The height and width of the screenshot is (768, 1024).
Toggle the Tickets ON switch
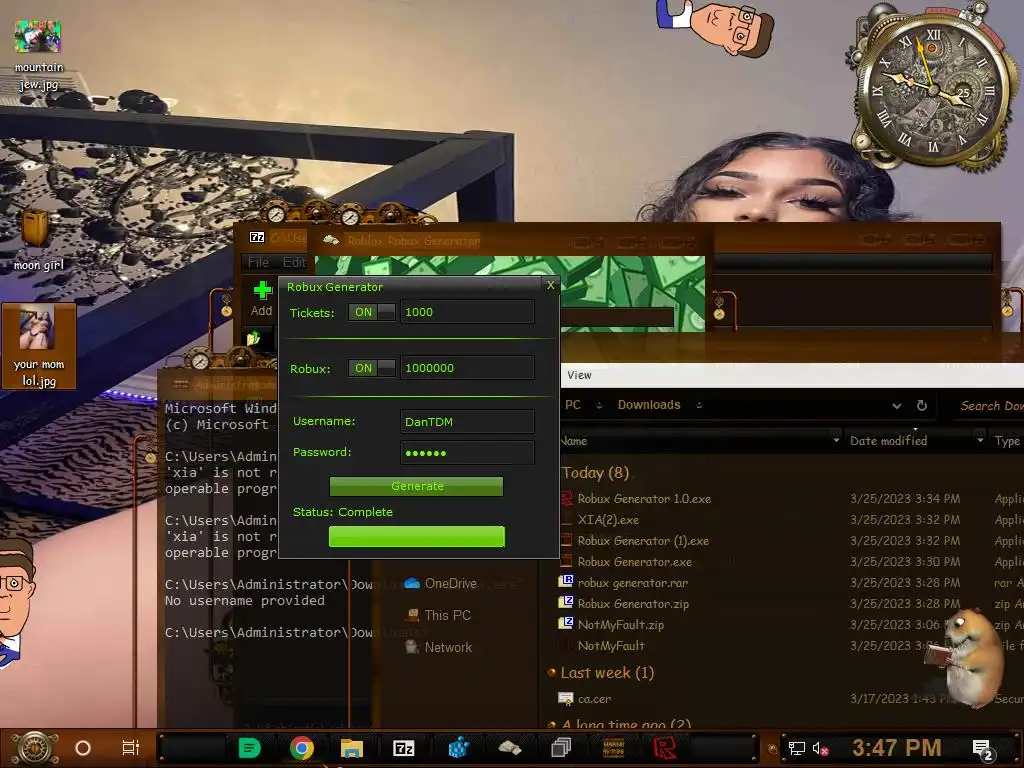[x=372, y=312]
